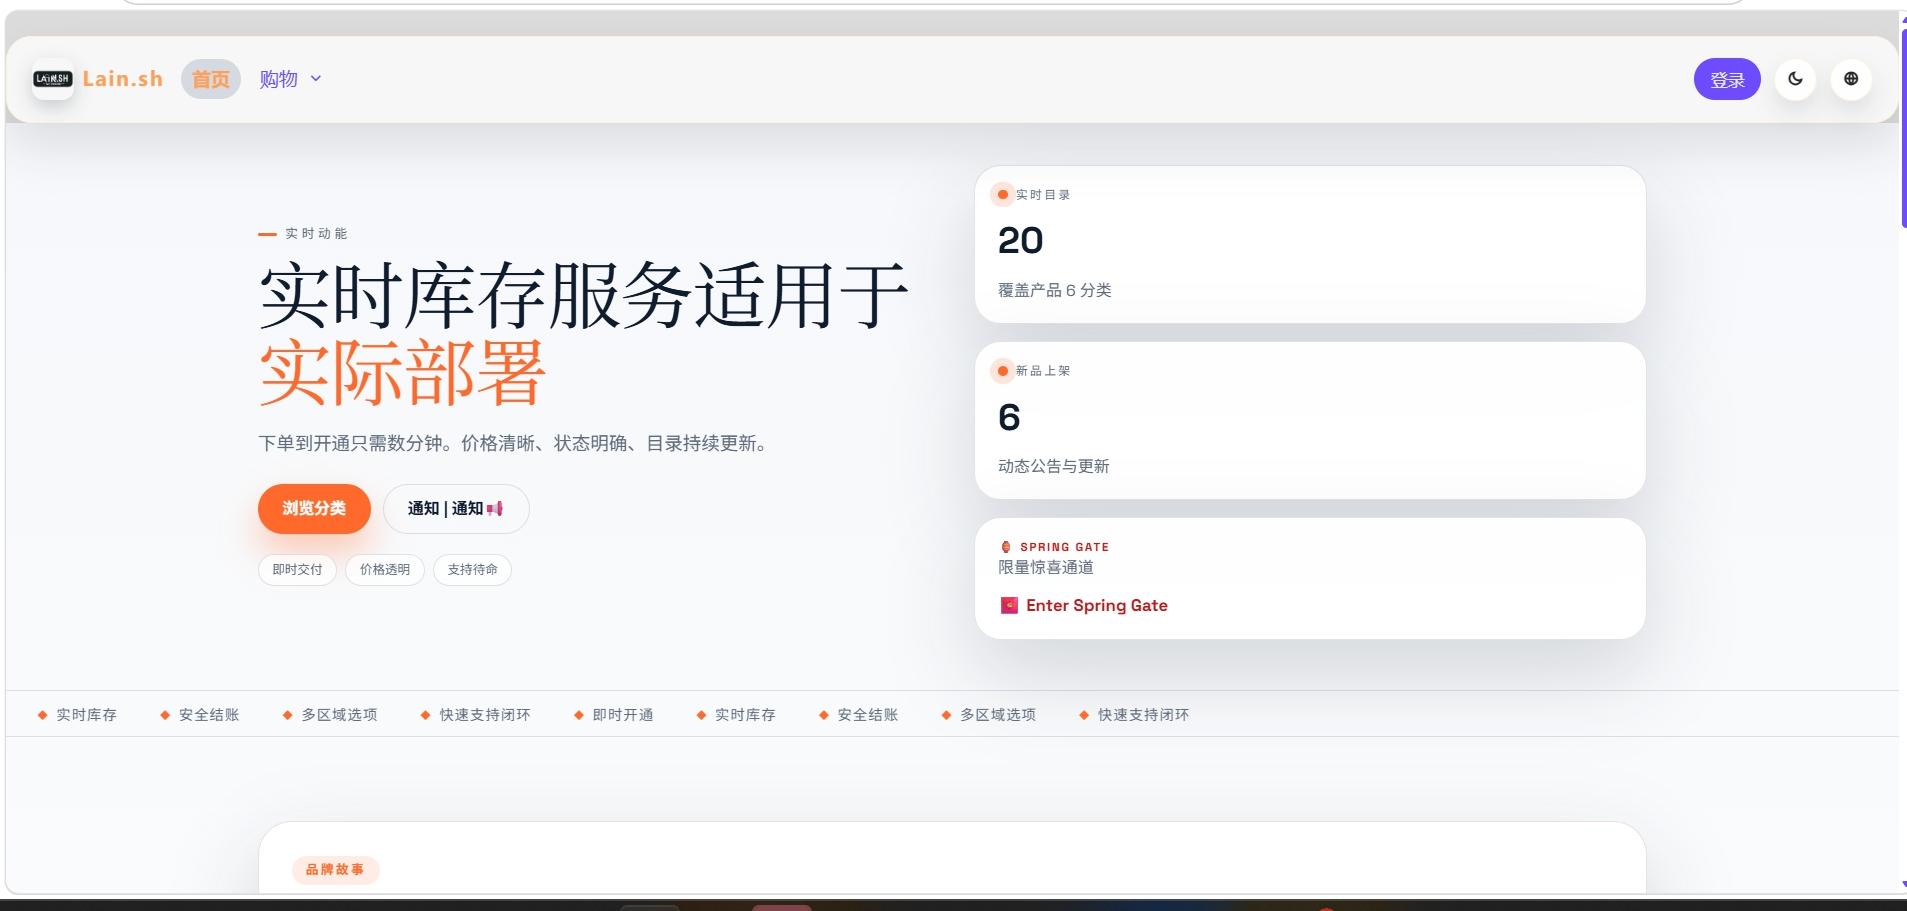
Task: Click the orange dot in 新品上架 card
Action: [1002, 371]
